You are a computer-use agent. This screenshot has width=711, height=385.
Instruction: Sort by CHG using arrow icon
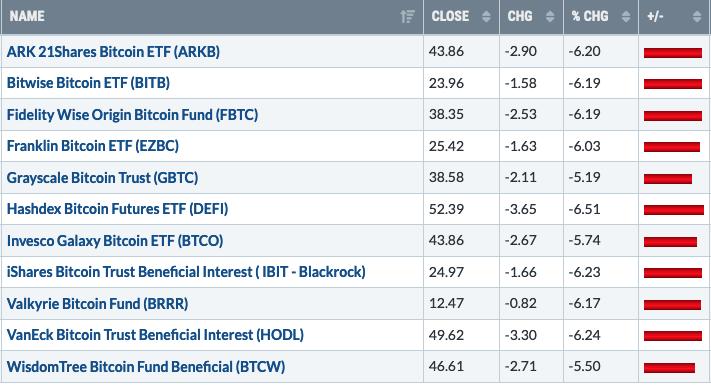click(x=550, y=17)
